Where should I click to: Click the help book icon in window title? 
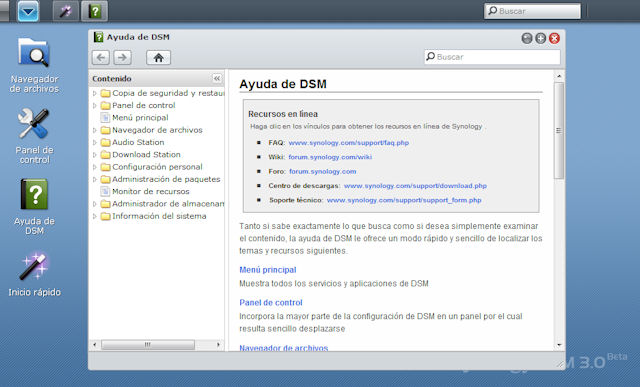pyautogui.click(x=98, y=37)
